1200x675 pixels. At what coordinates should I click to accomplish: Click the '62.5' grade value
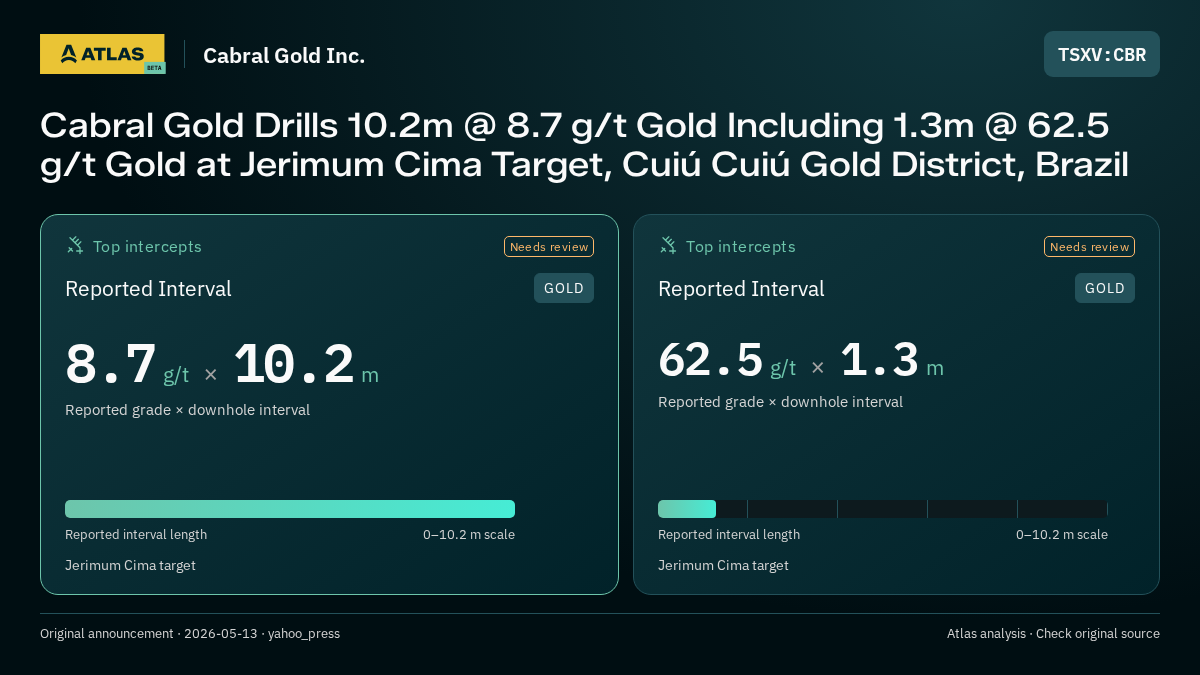click(x=711, y=361)
